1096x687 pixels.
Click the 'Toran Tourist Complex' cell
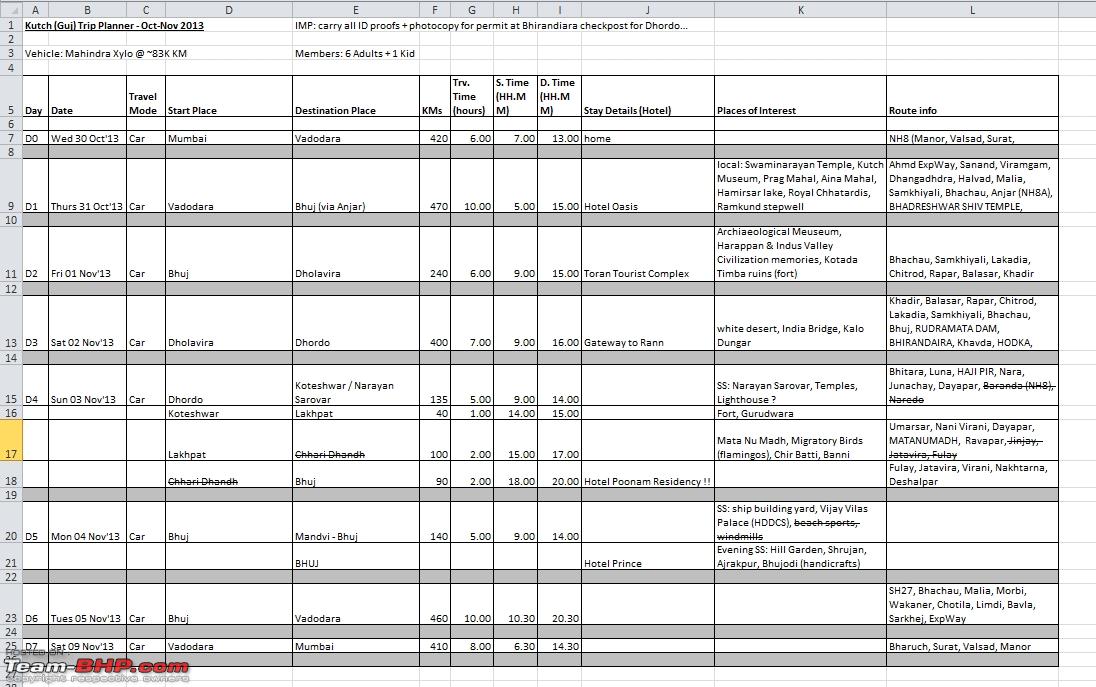pyautogui.click(x=647, y=254)
